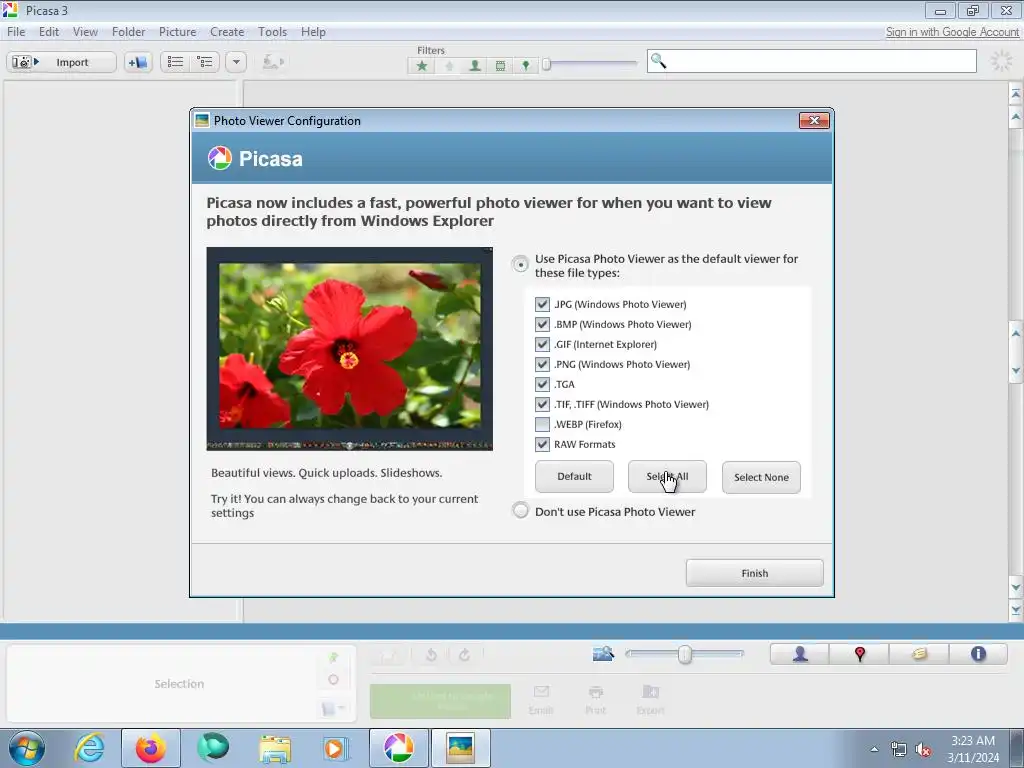The image size is (1024, 768).
Task: Click the red hibiscus preview image
Action: 349,349
